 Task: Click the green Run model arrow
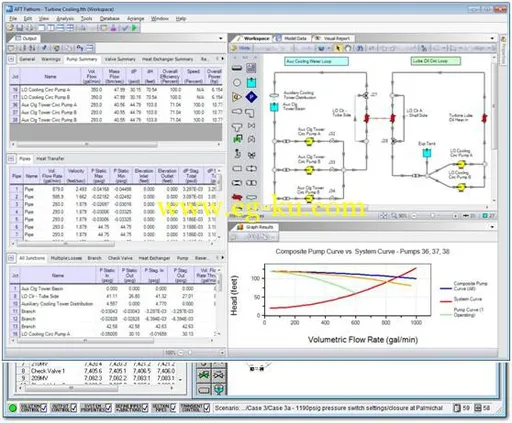[x=134, y=28]
